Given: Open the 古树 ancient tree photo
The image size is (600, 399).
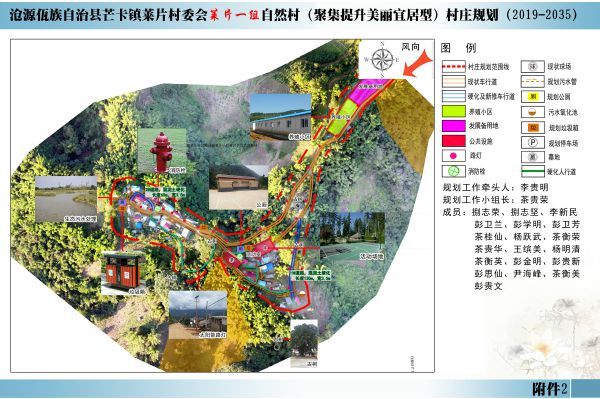Looking at the screenshot, I should point(304,344).
